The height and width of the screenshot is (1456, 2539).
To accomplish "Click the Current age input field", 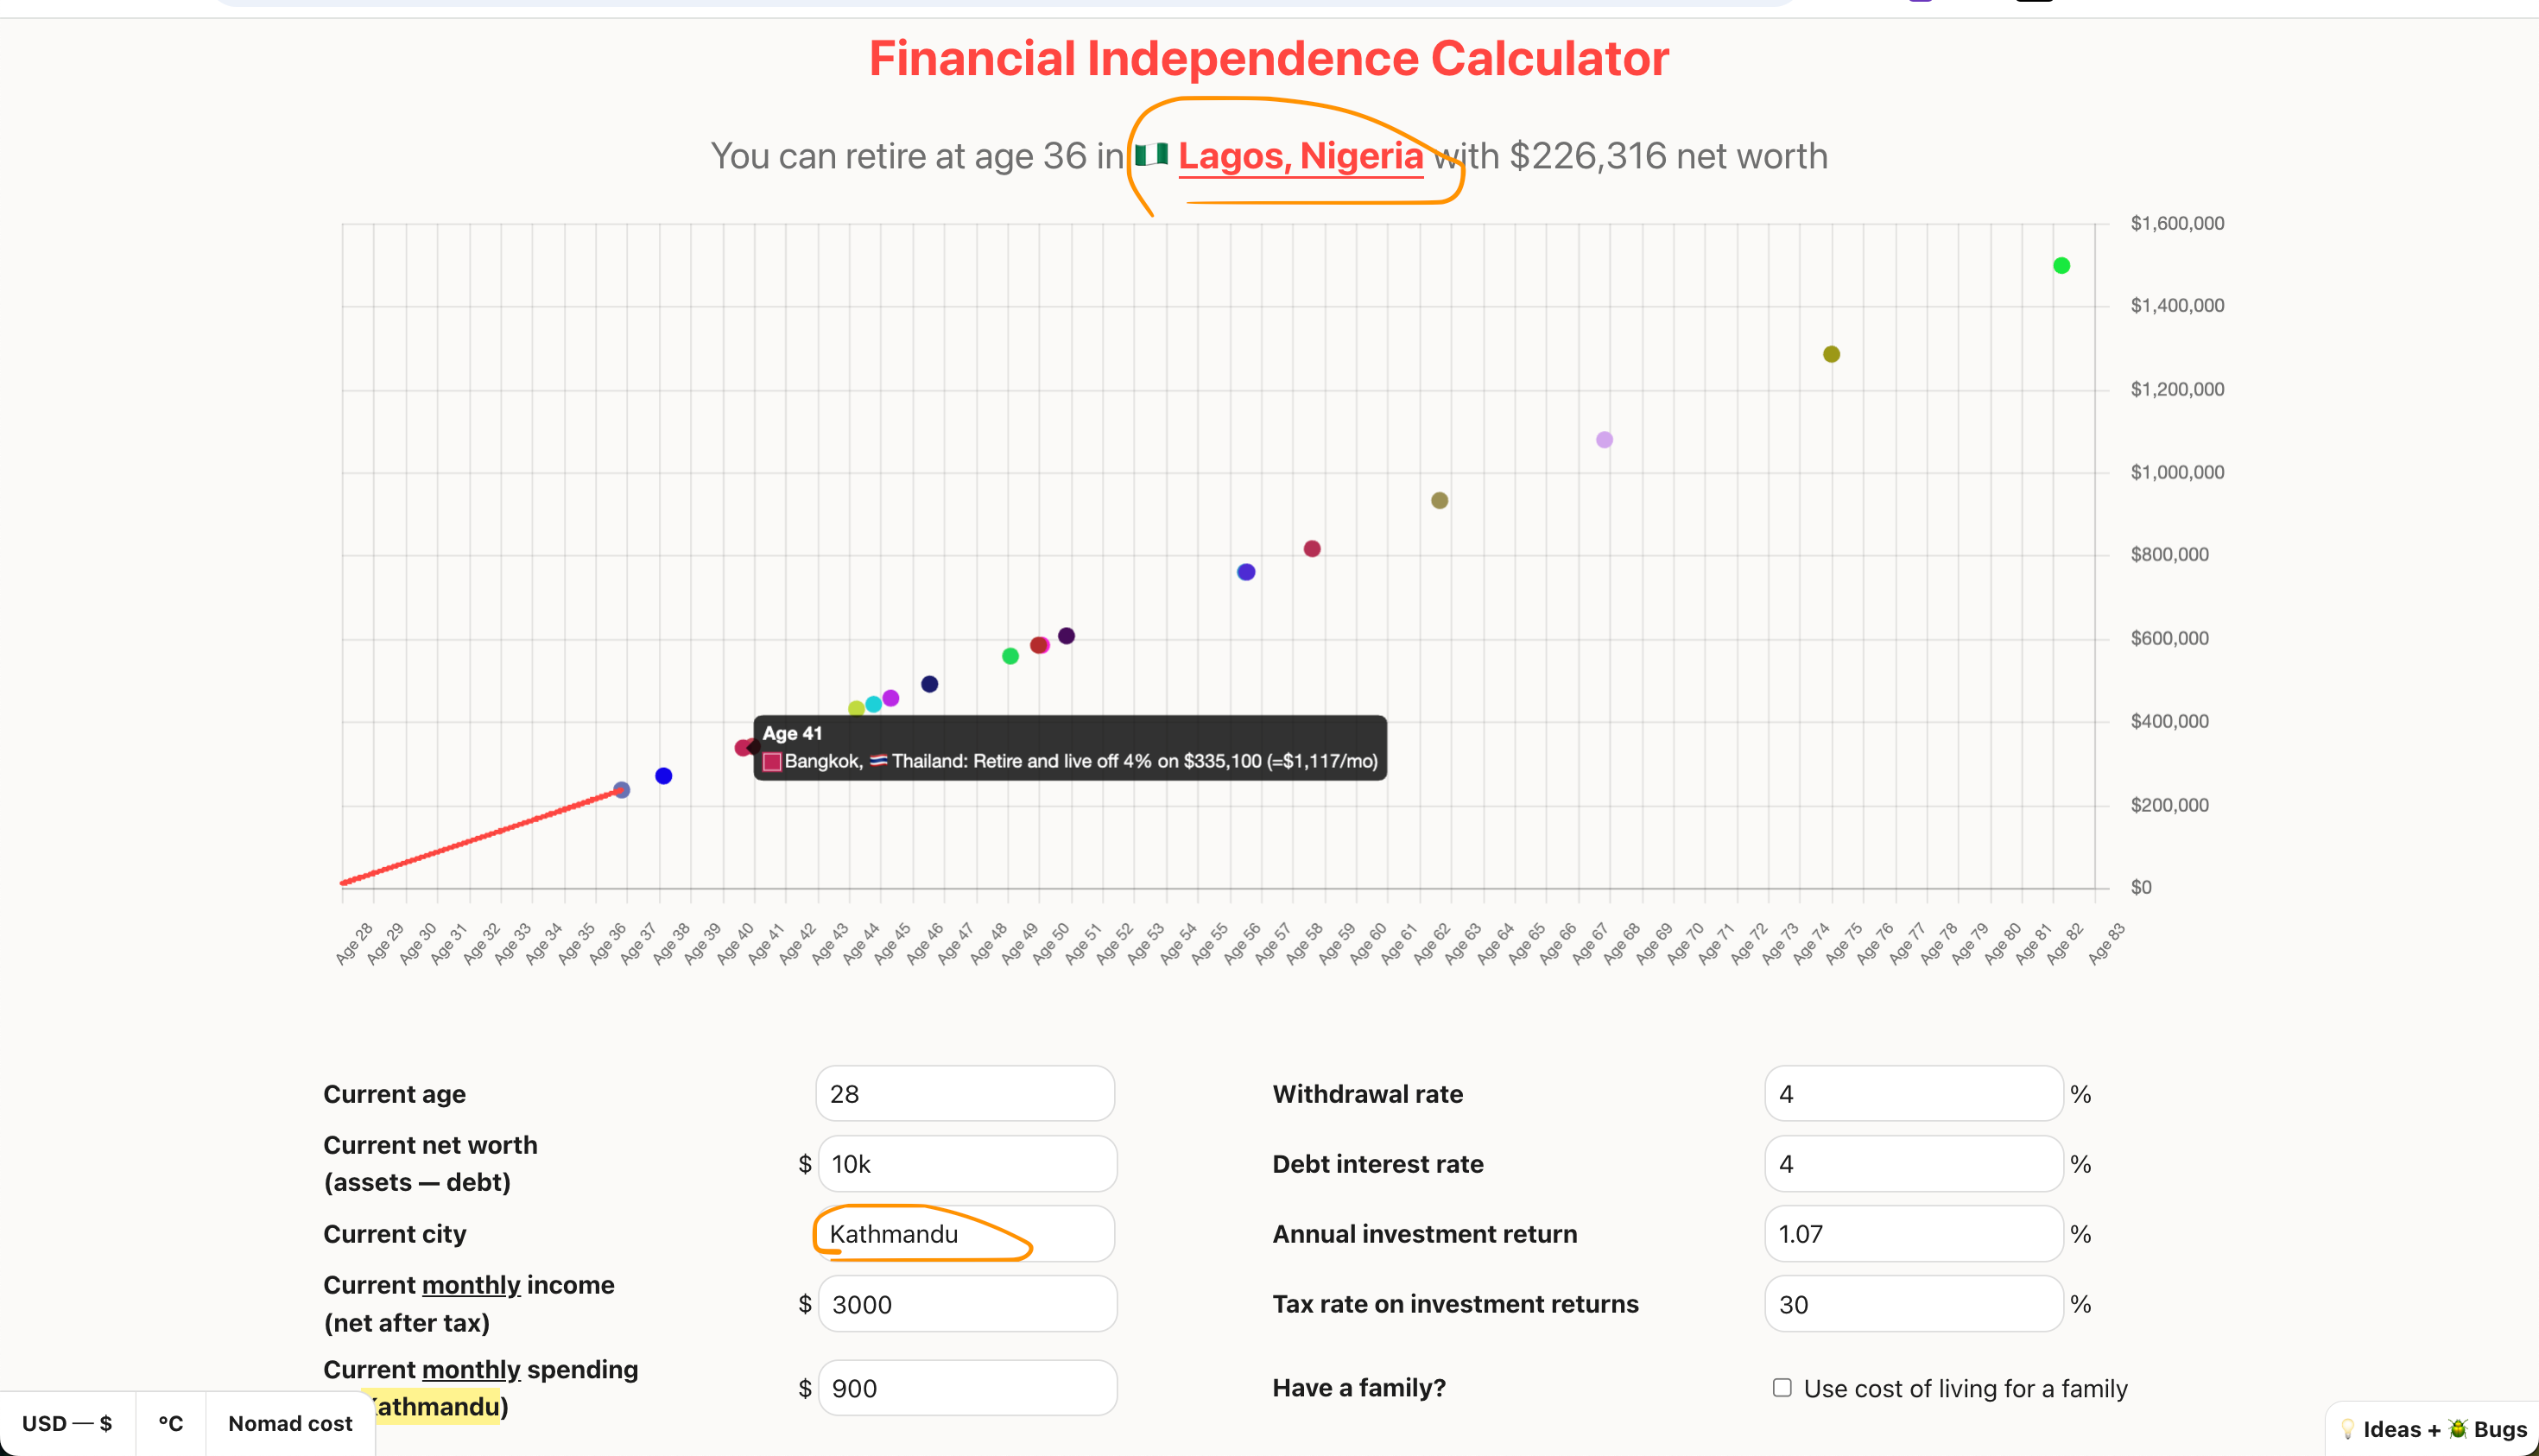I will [964, 1094].
